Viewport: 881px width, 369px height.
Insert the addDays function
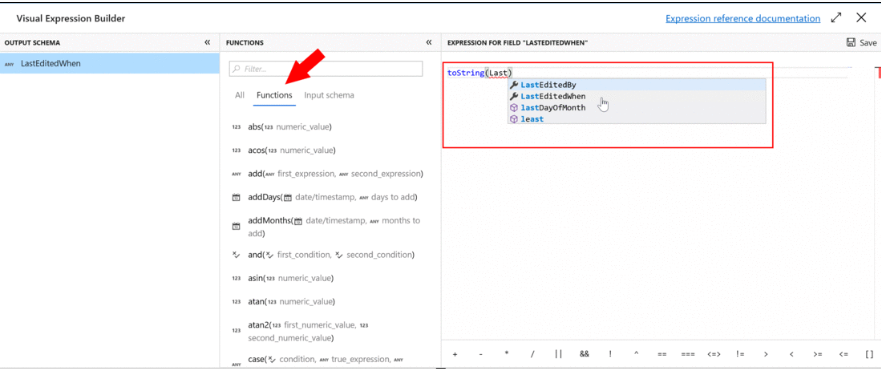pyautogui.click(x=332, y=197)
